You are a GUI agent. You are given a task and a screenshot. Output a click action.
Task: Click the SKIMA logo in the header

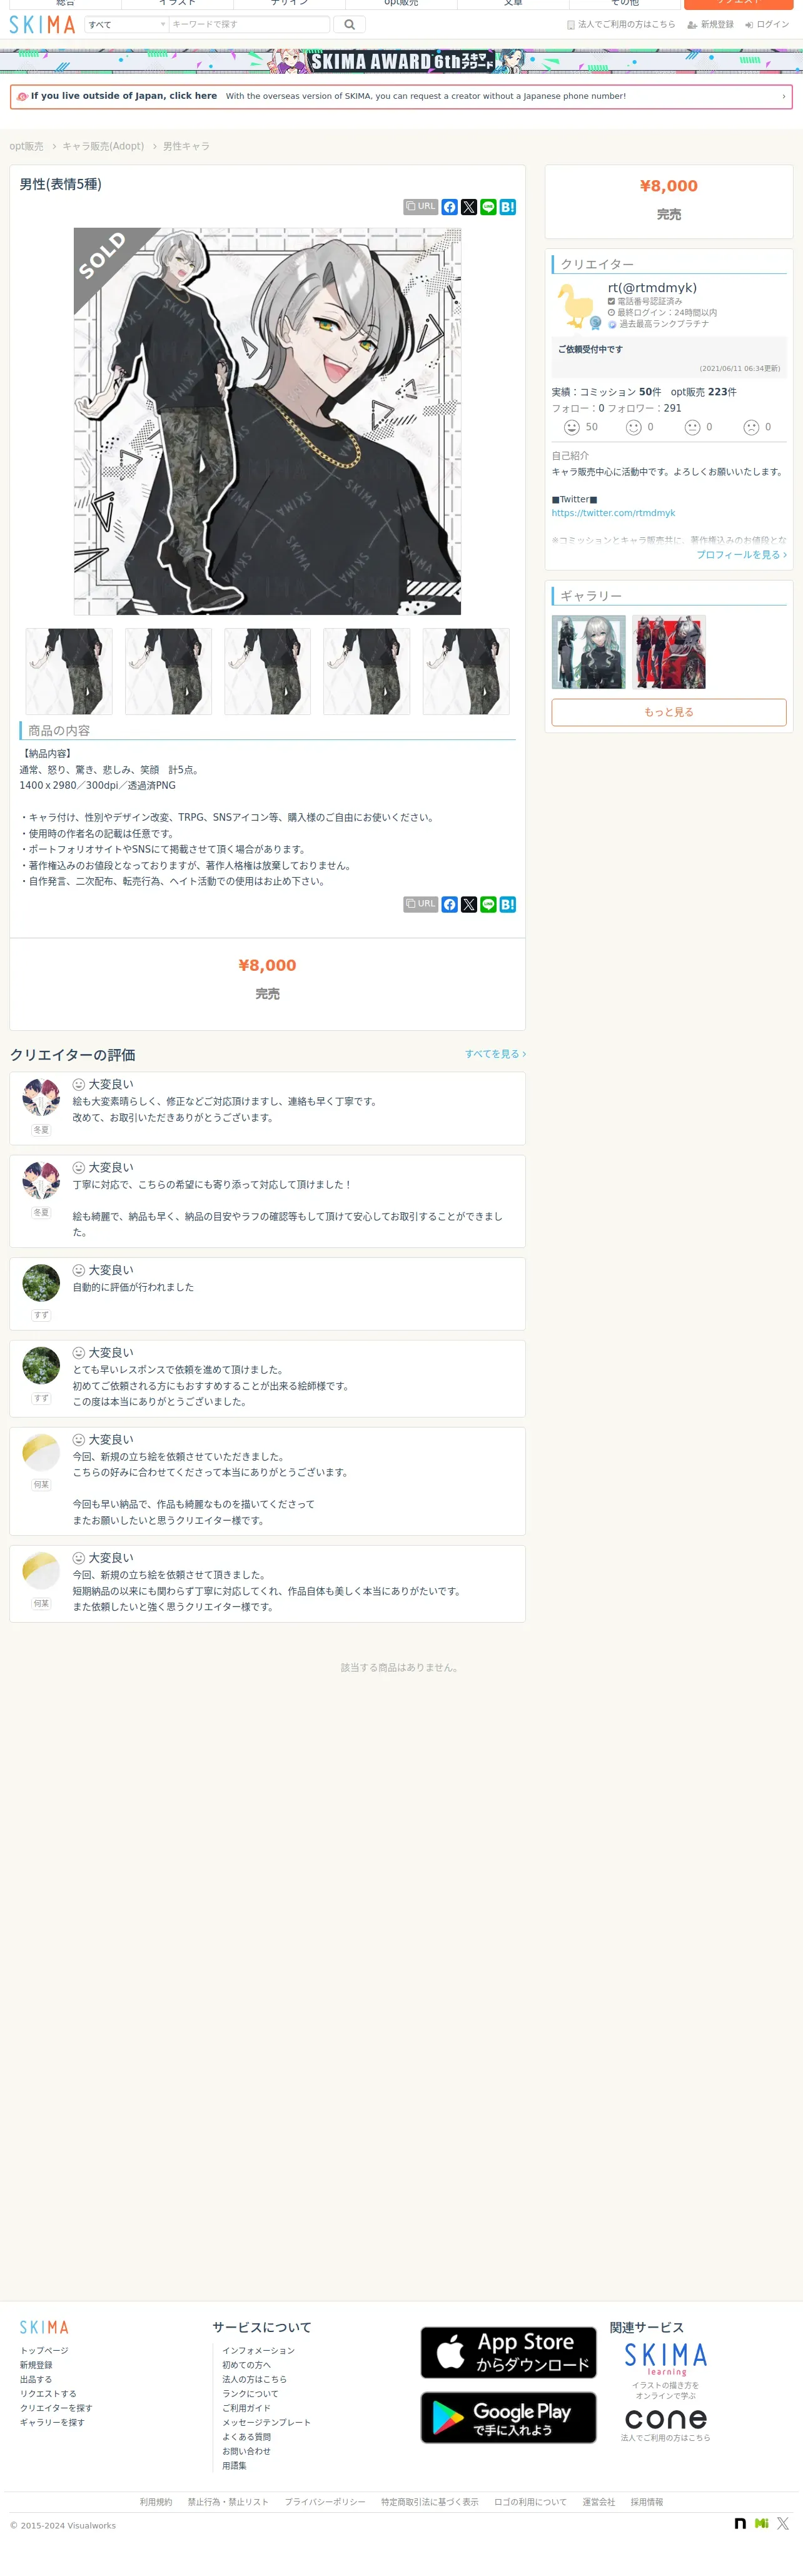coord(42,24)
